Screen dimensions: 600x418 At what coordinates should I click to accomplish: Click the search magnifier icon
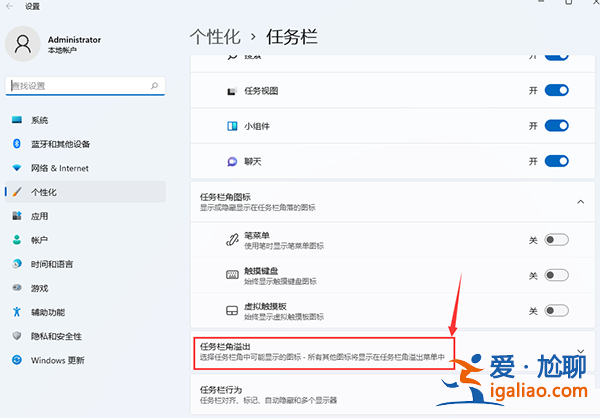coord(154,86)
